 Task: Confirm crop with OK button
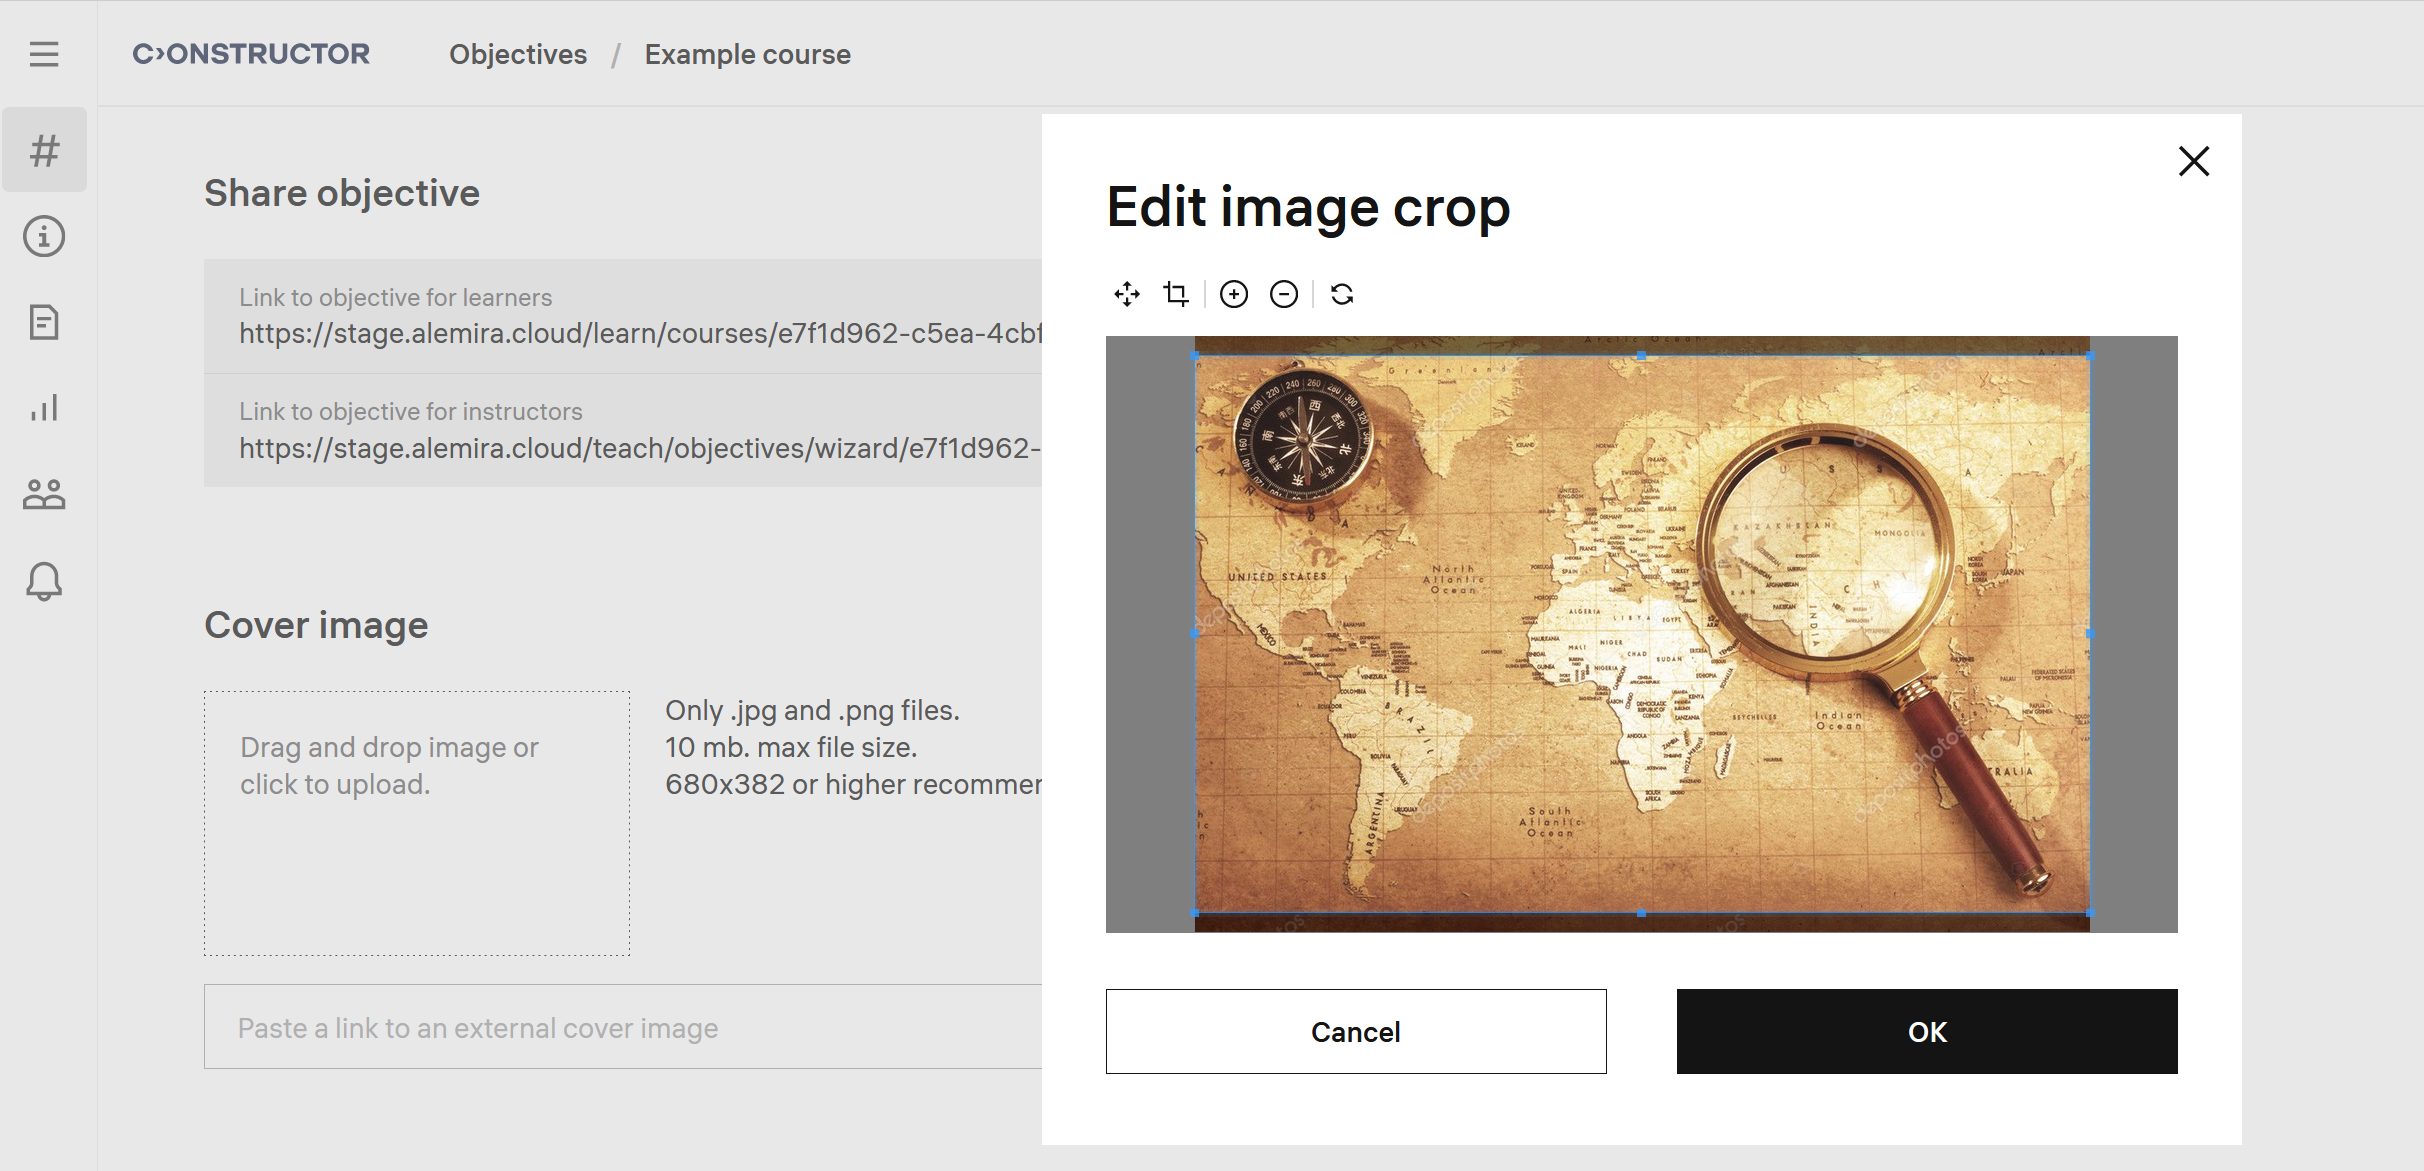1926,1031
